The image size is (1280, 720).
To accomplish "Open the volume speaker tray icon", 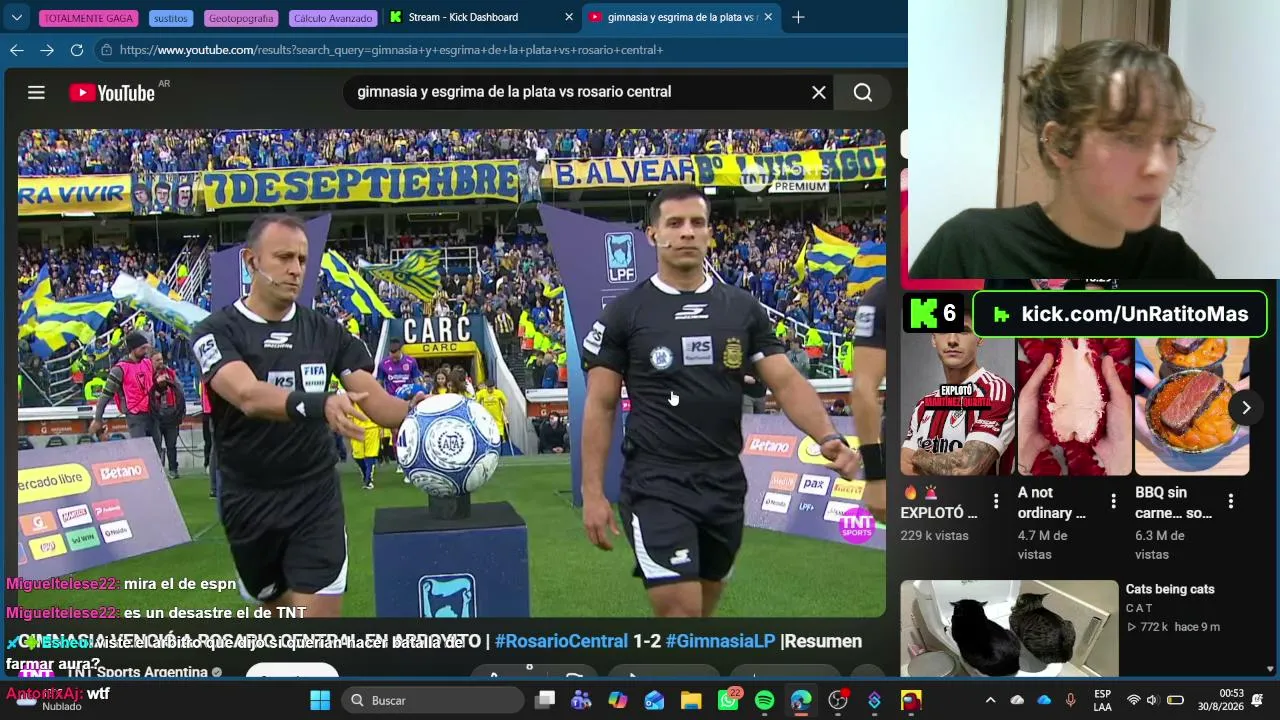I will click(x=1152, y=700).
